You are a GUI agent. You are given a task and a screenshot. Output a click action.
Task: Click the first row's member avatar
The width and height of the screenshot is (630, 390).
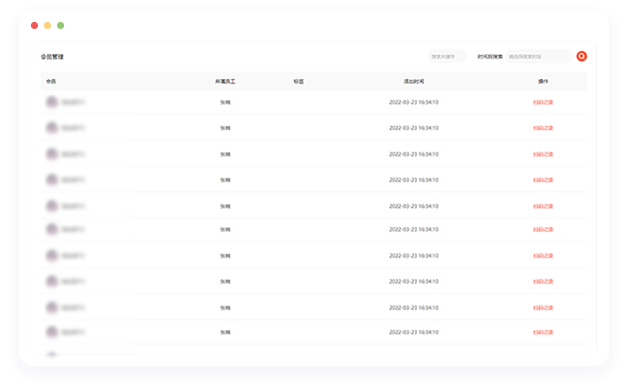point(52,102)
